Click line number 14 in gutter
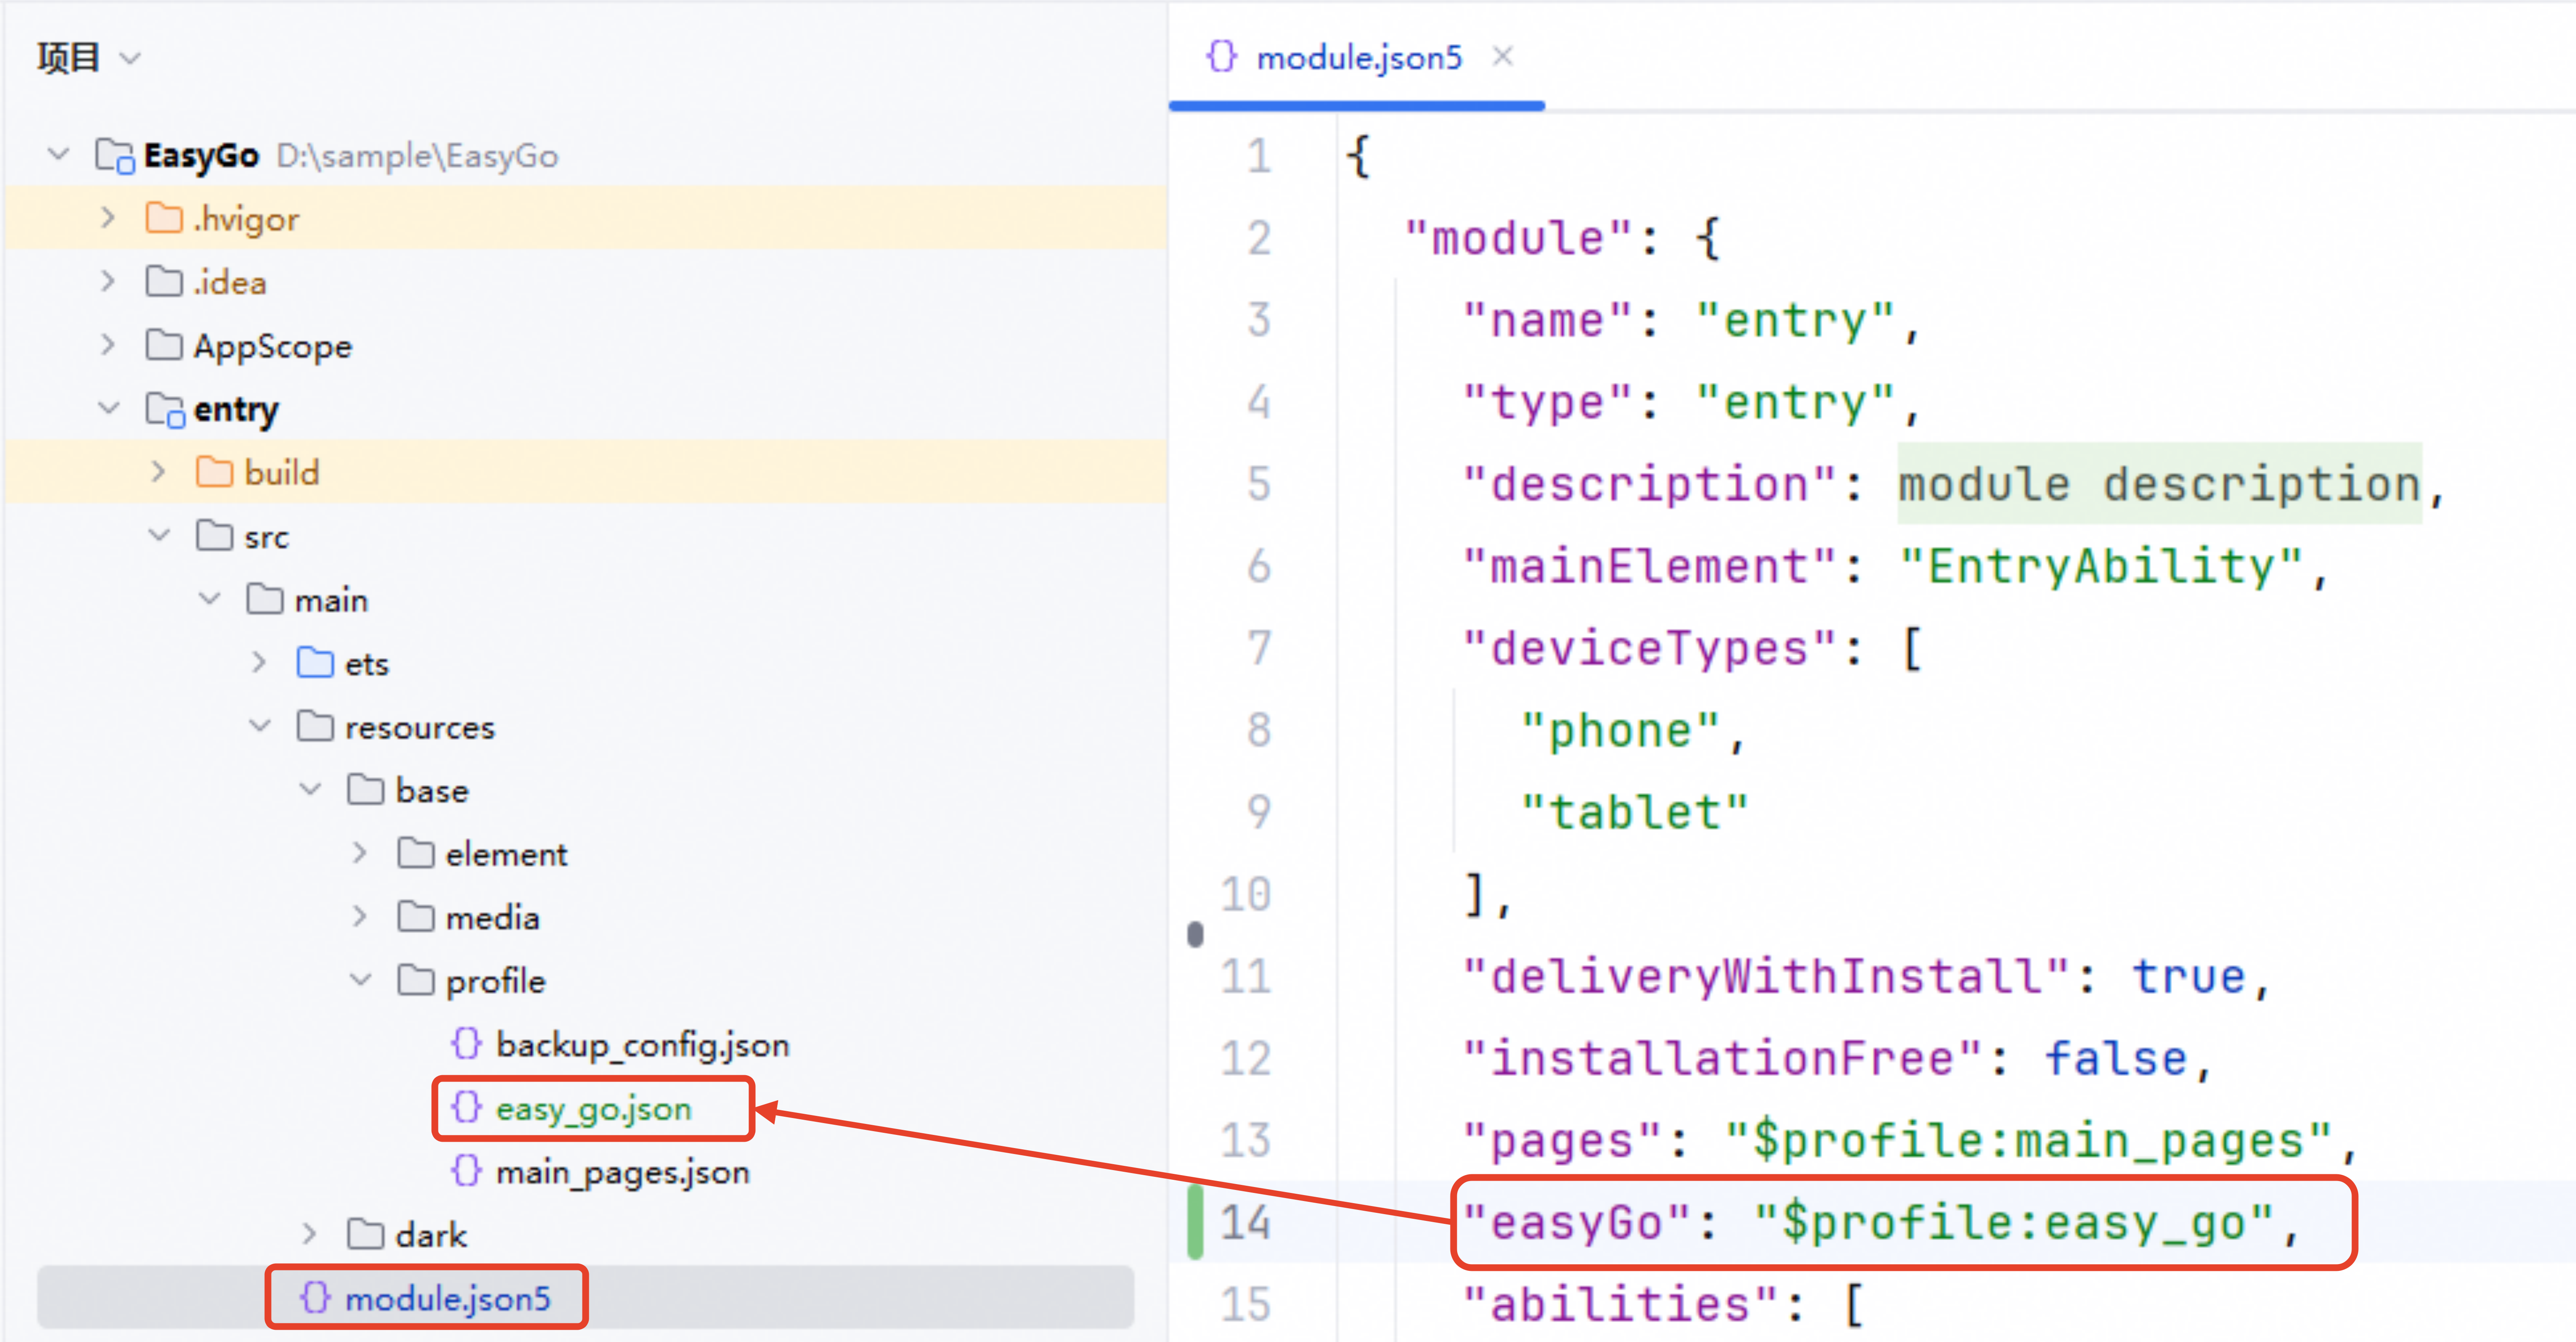 coord(1245,1222)
